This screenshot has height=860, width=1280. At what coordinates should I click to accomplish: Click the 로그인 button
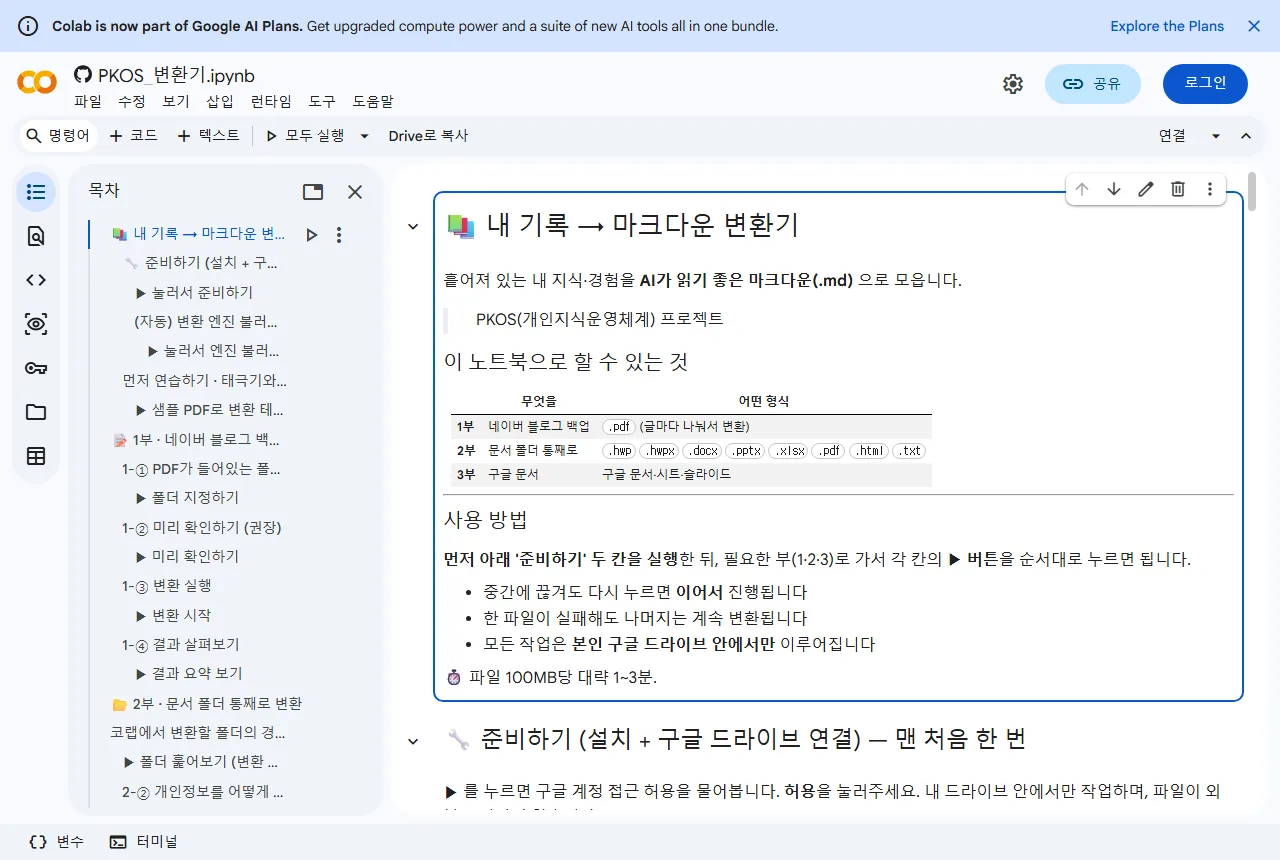click(1205, 84)
